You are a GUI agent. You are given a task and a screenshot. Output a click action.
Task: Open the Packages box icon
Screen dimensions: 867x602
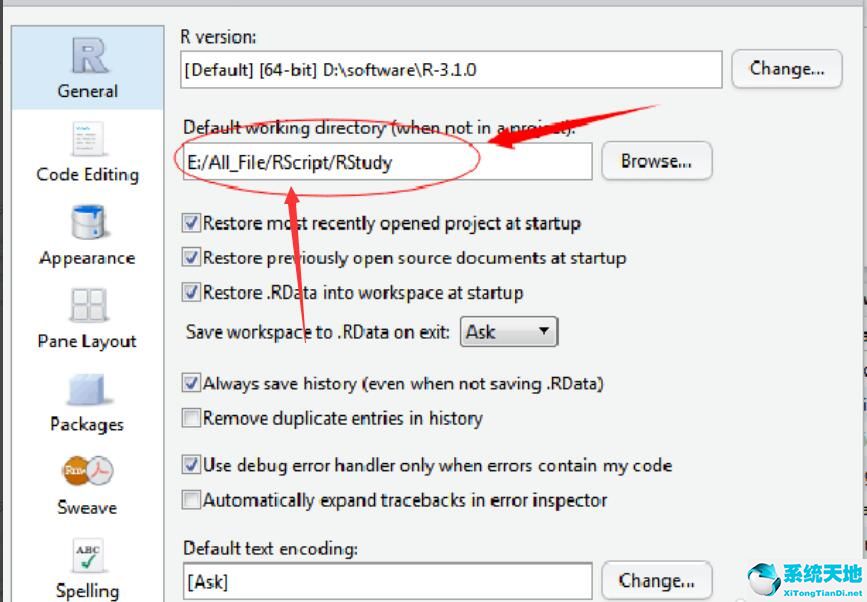click(x=87, y=389)
